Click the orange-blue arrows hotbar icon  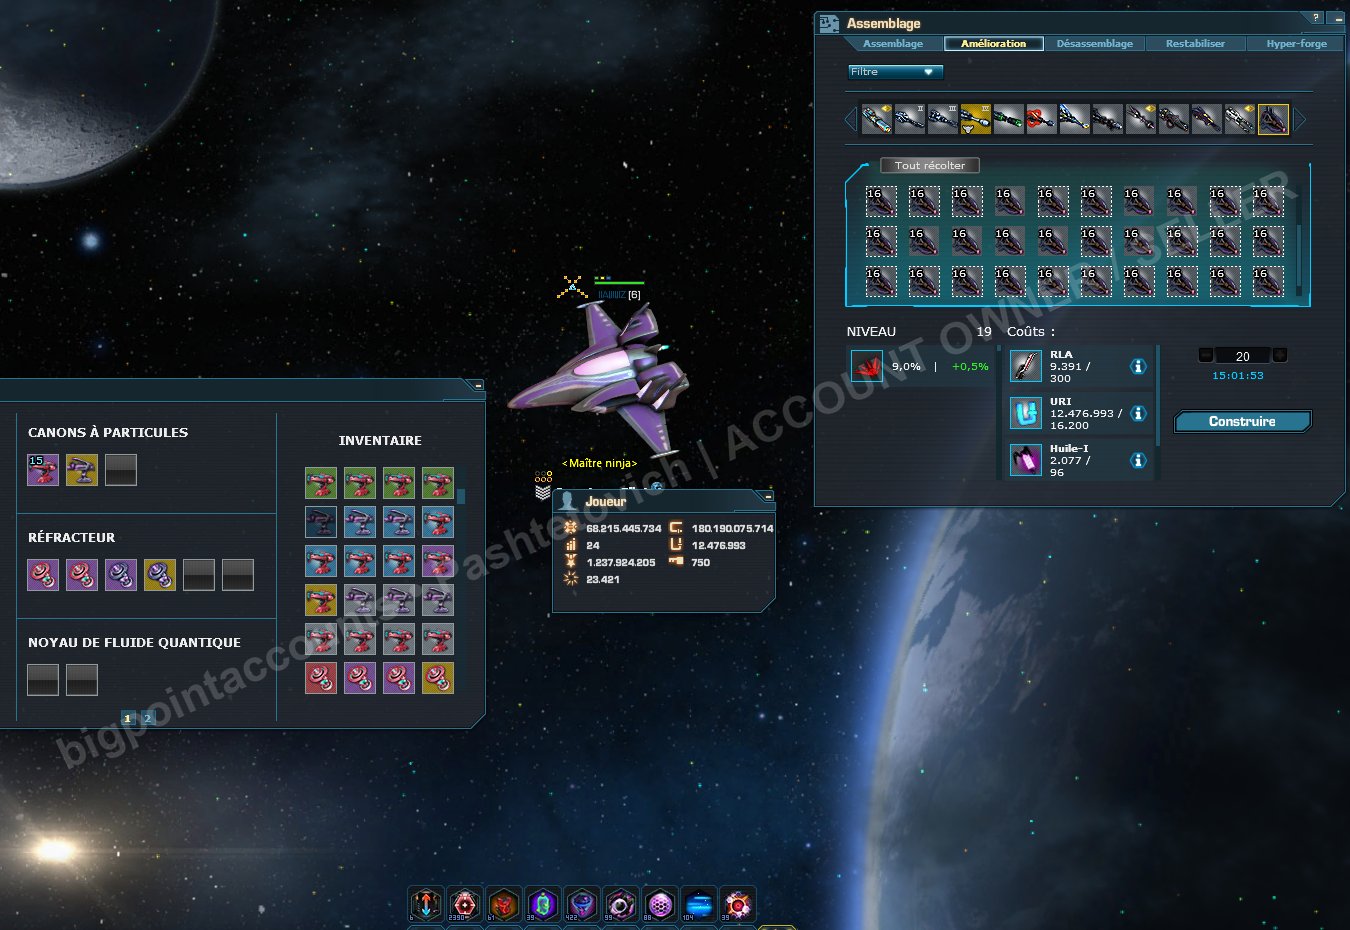(426, 904)
